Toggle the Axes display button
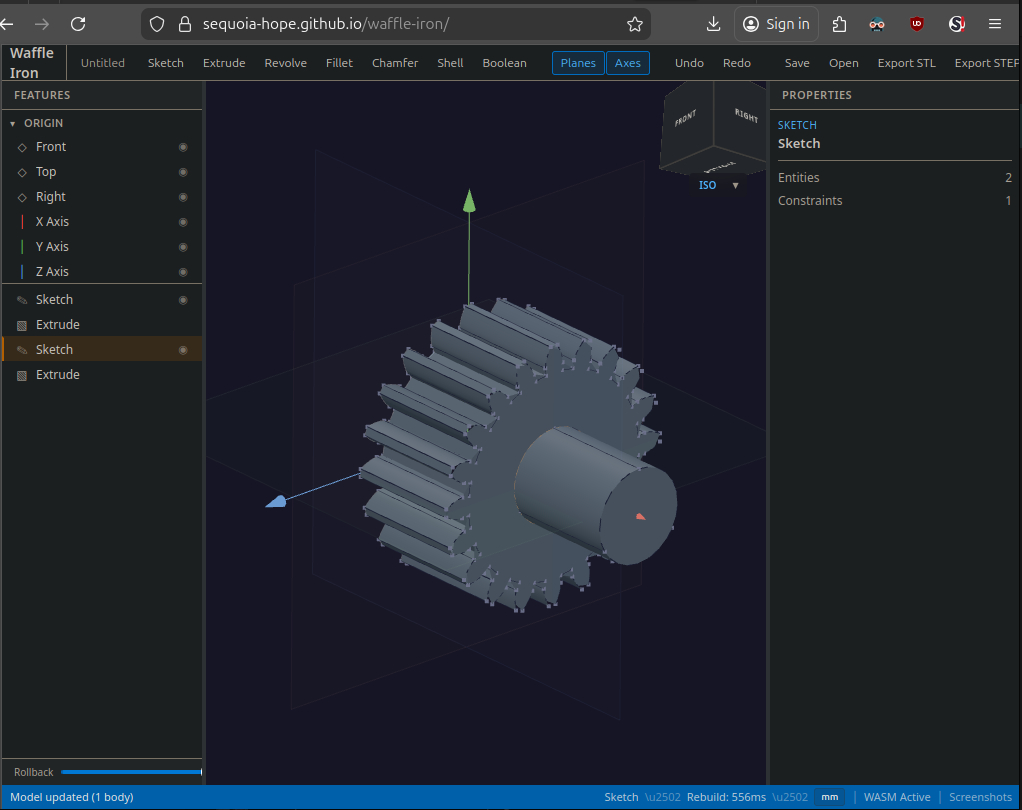 click(627, 63)
